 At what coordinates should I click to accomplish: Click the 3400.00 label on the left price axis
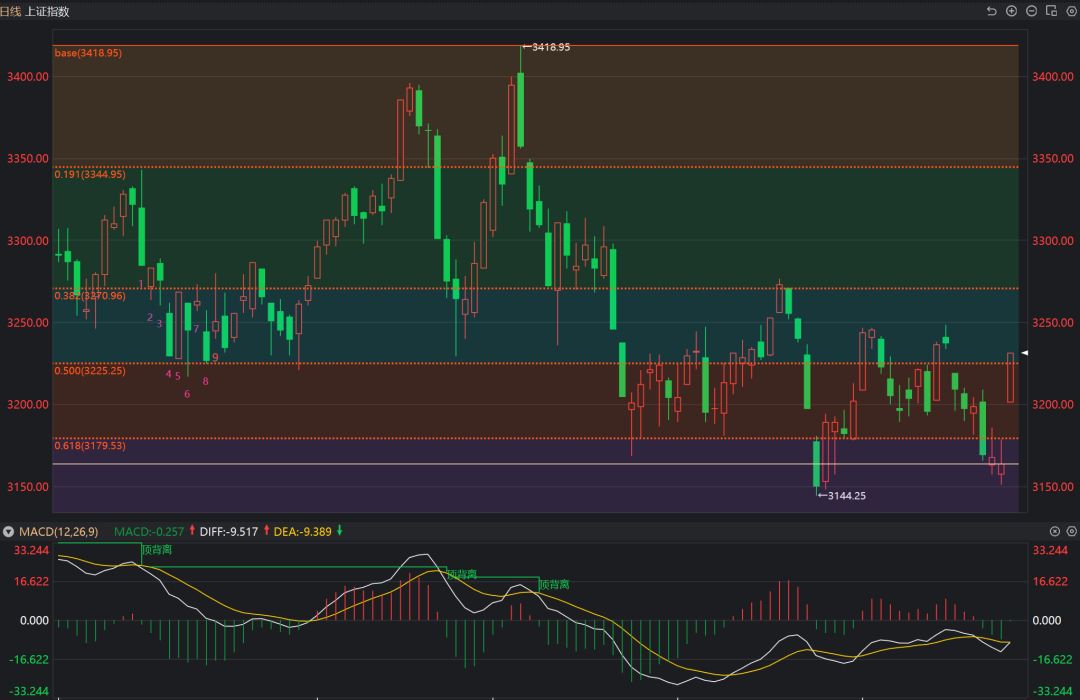pyautogui.click(x=28, y=76)
